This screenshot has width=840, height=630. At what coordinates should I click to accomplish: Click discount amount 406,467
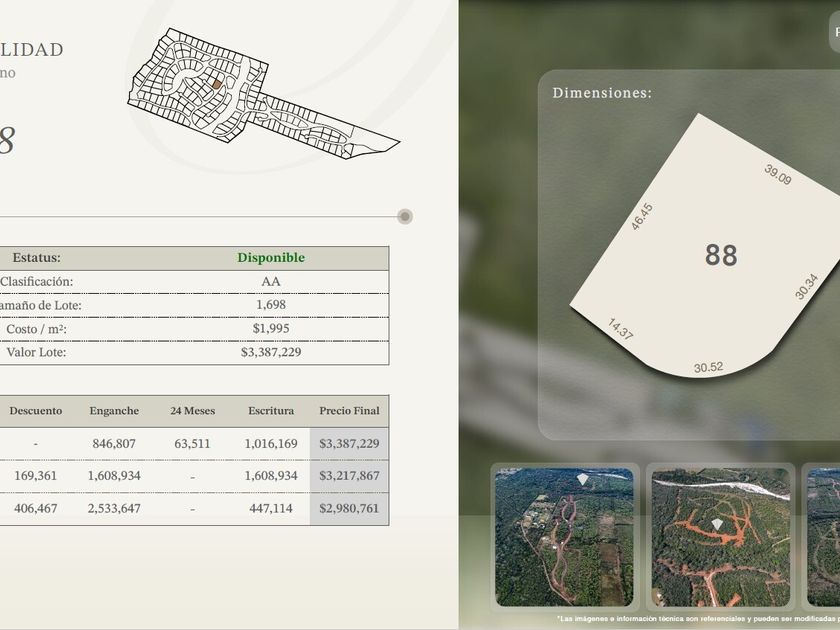pos(35,508)
